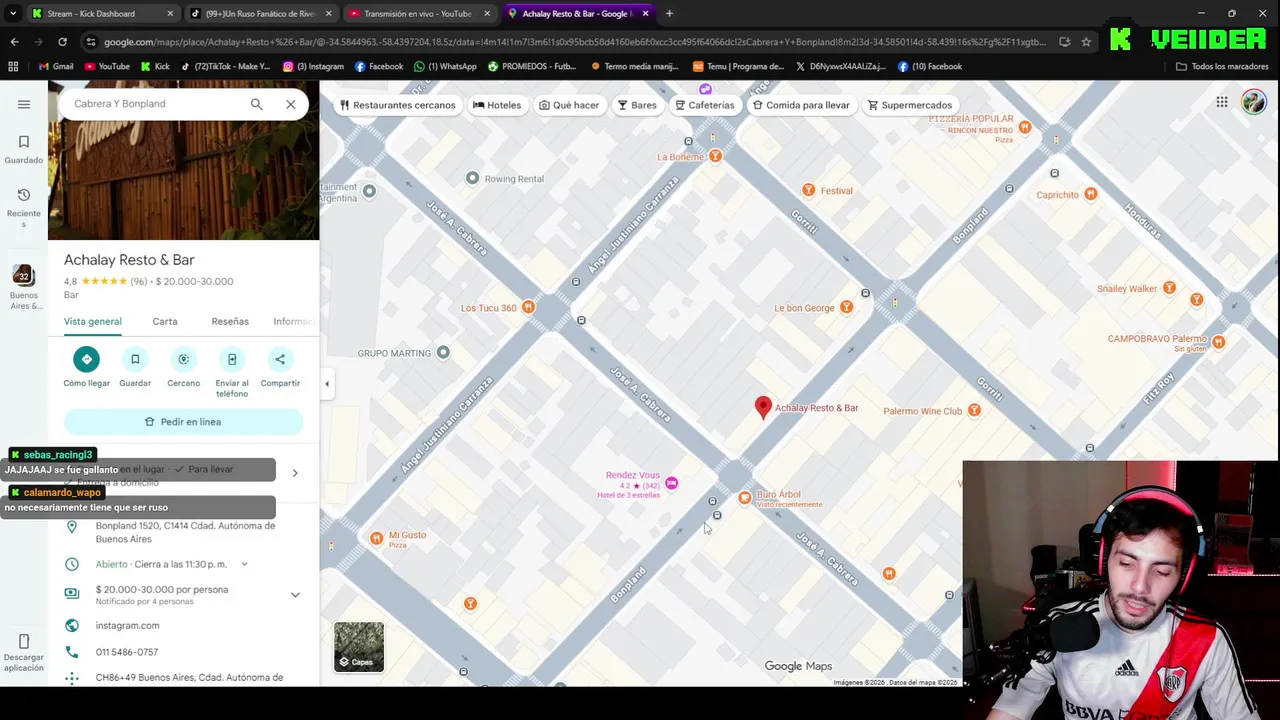Click the Guardar bookmark icon

point(135,359)
